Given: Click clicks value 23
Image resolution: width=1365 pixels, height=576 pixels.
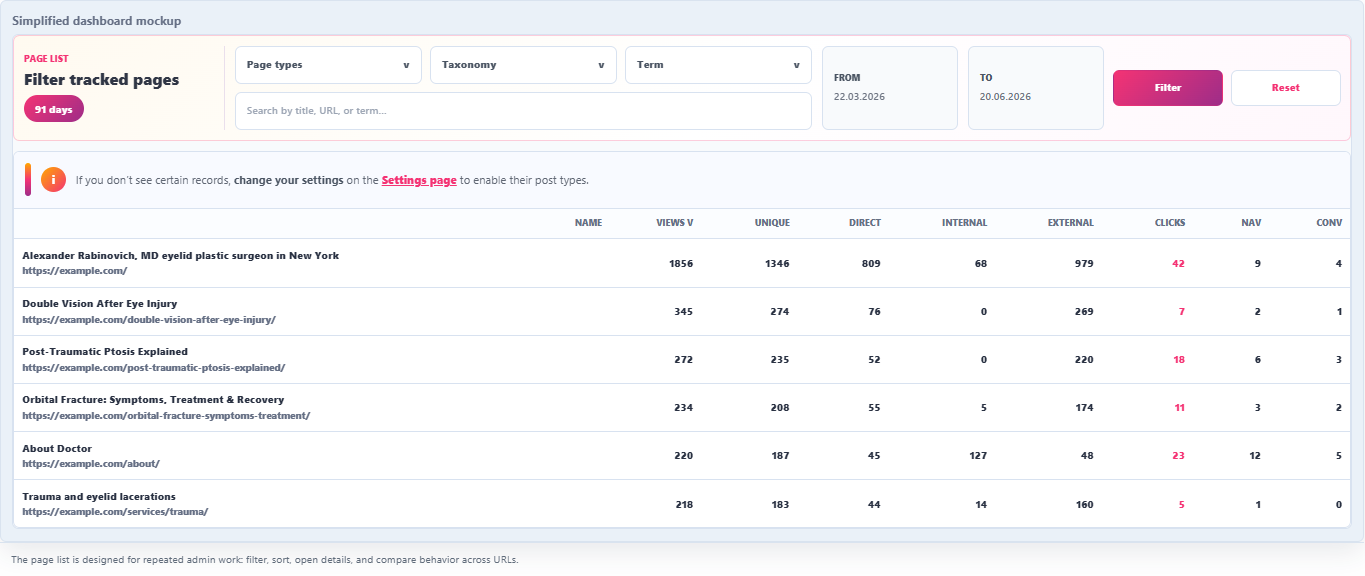Looking at the screenshot, I should coord(1179,456).
